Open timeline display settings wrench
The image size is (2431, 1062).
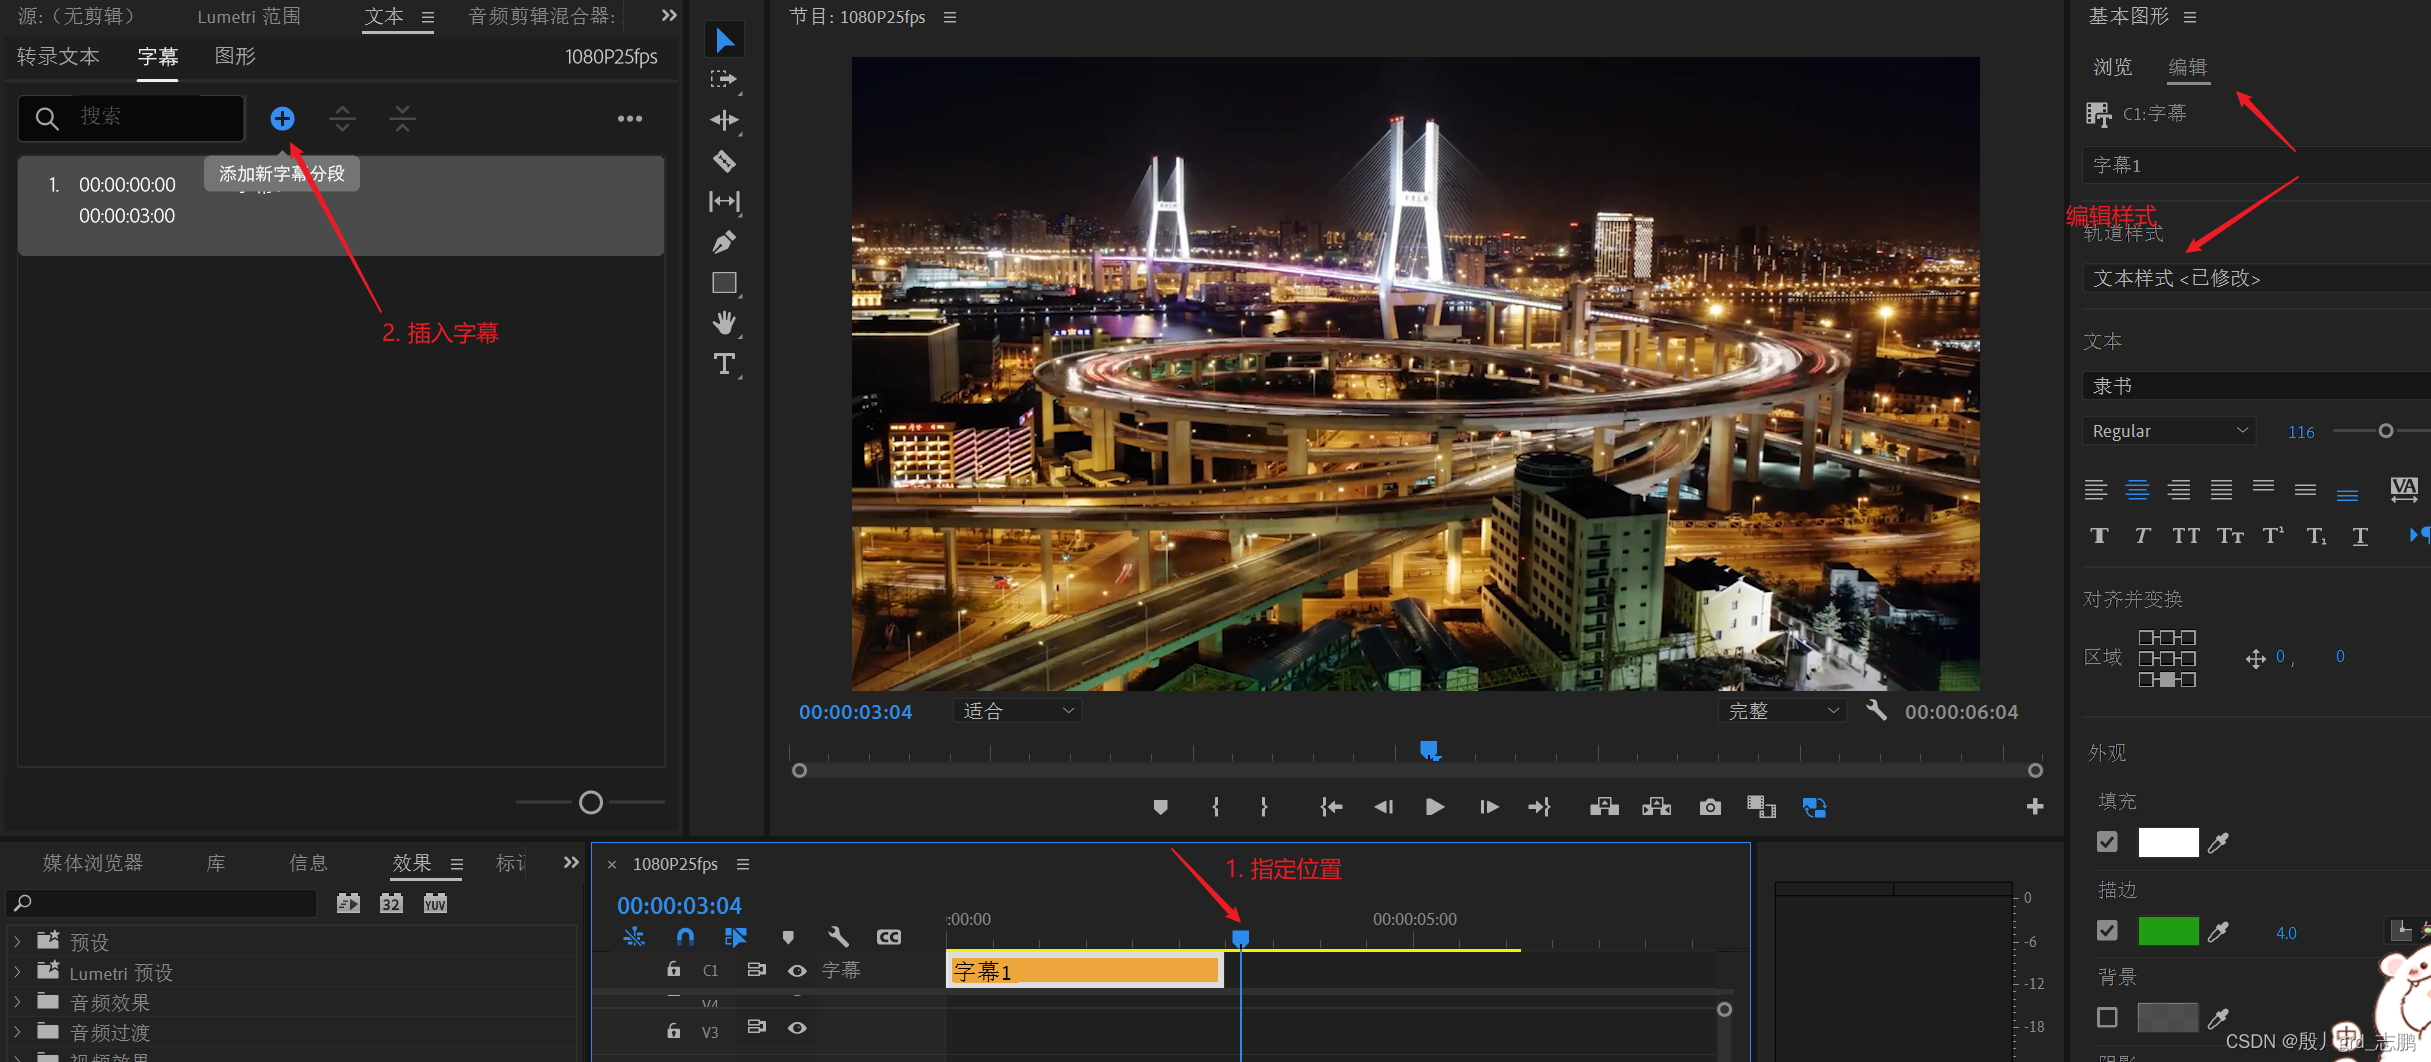838,937
